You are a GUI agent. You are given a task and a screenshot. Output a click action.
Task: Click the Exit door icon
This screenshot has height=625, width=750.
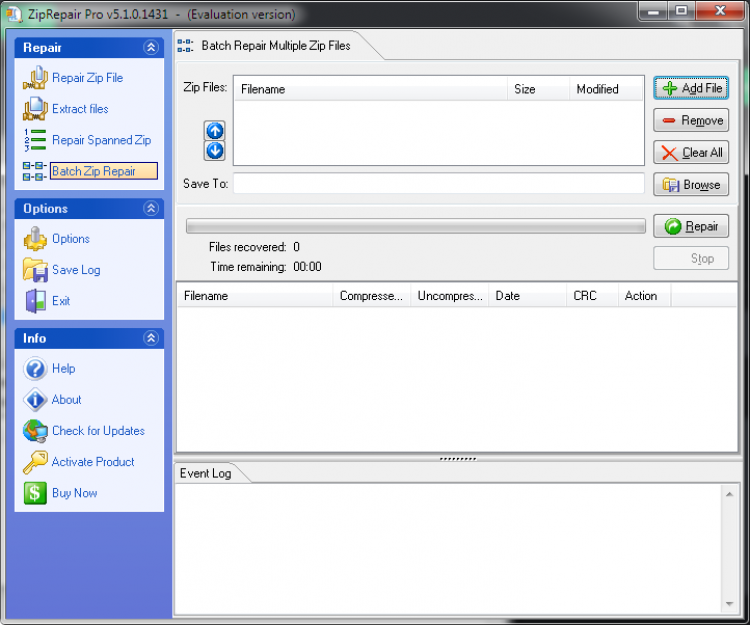pyautogui.click(x=35, y=301)
